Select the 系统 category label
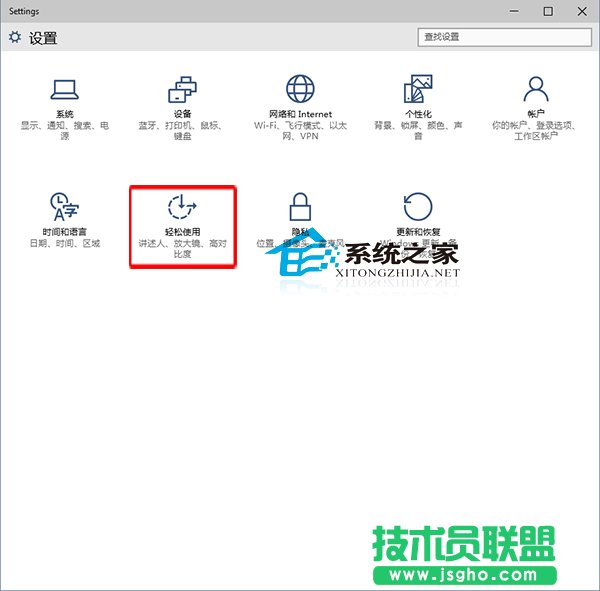 click(65, 114)
